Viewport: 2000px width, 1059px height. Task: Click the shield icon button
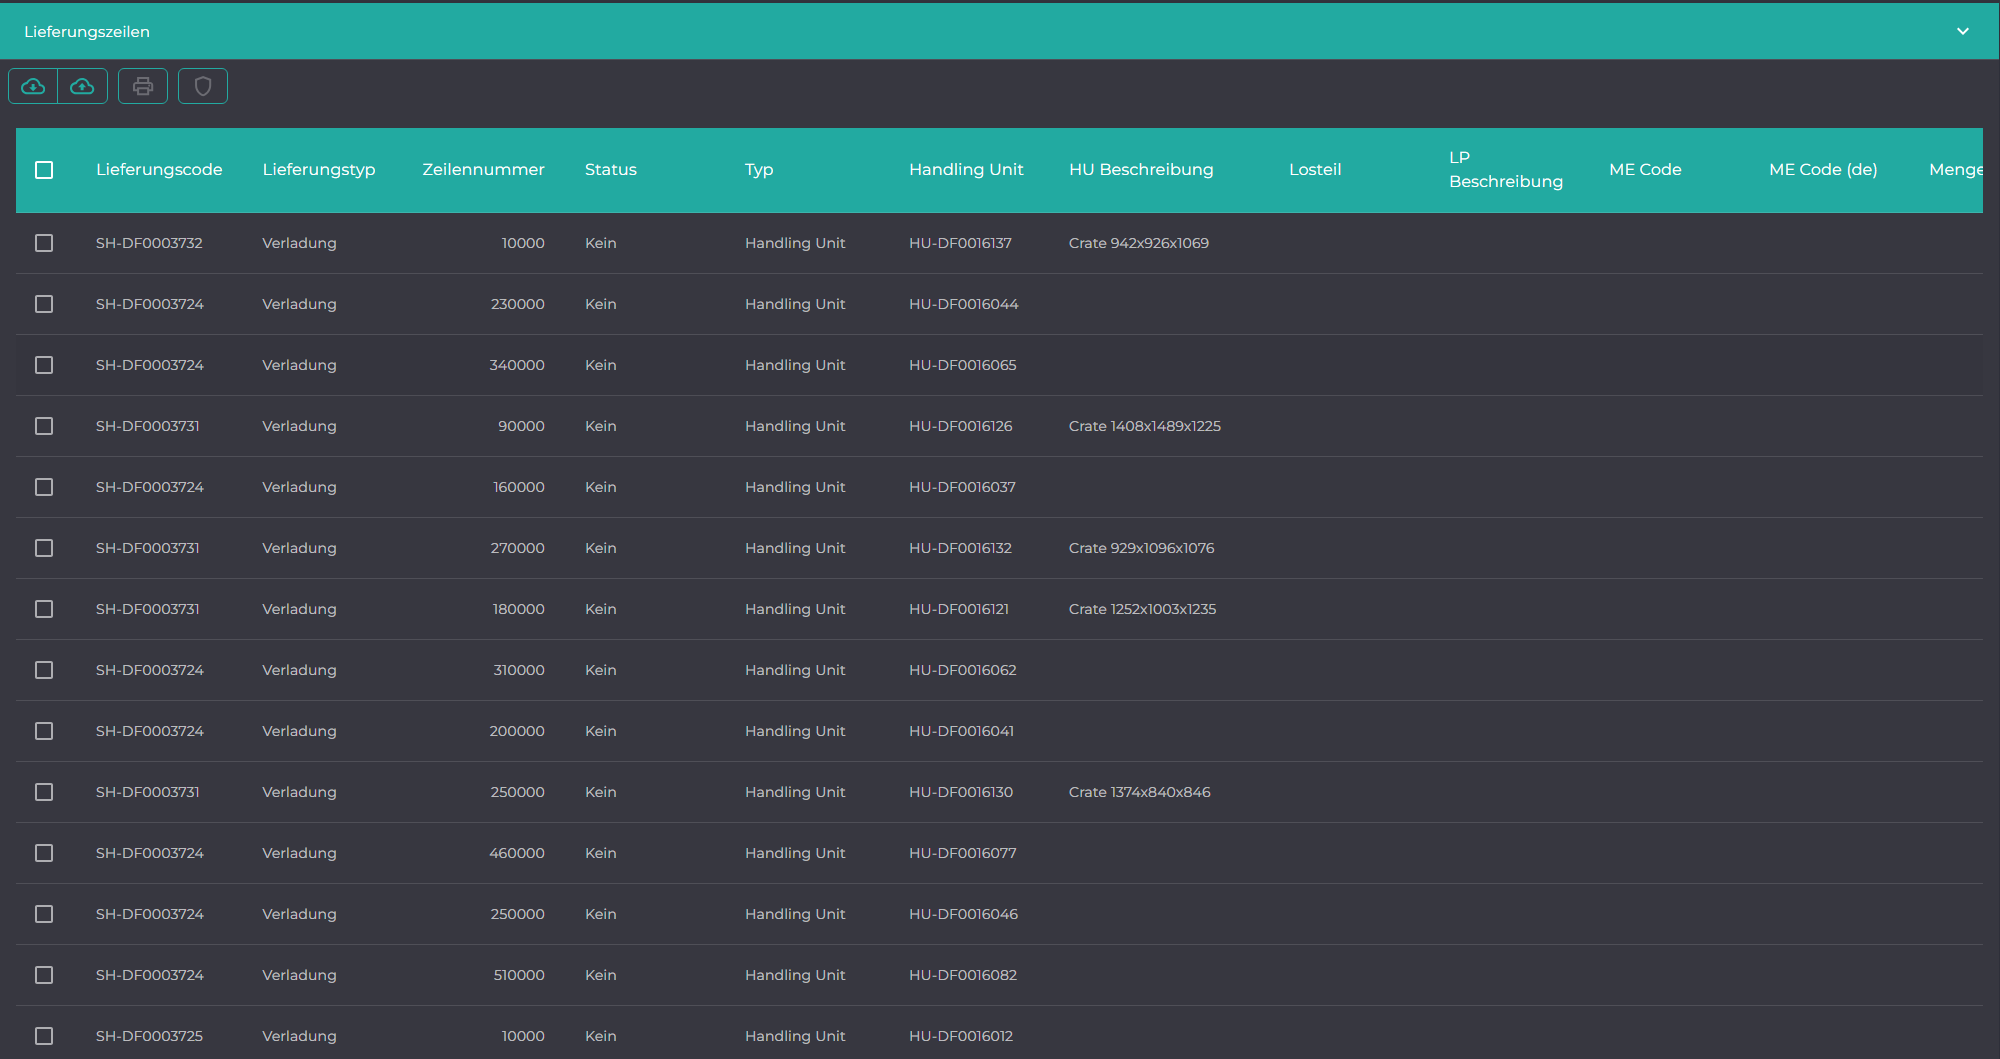[x=203, y=86]
